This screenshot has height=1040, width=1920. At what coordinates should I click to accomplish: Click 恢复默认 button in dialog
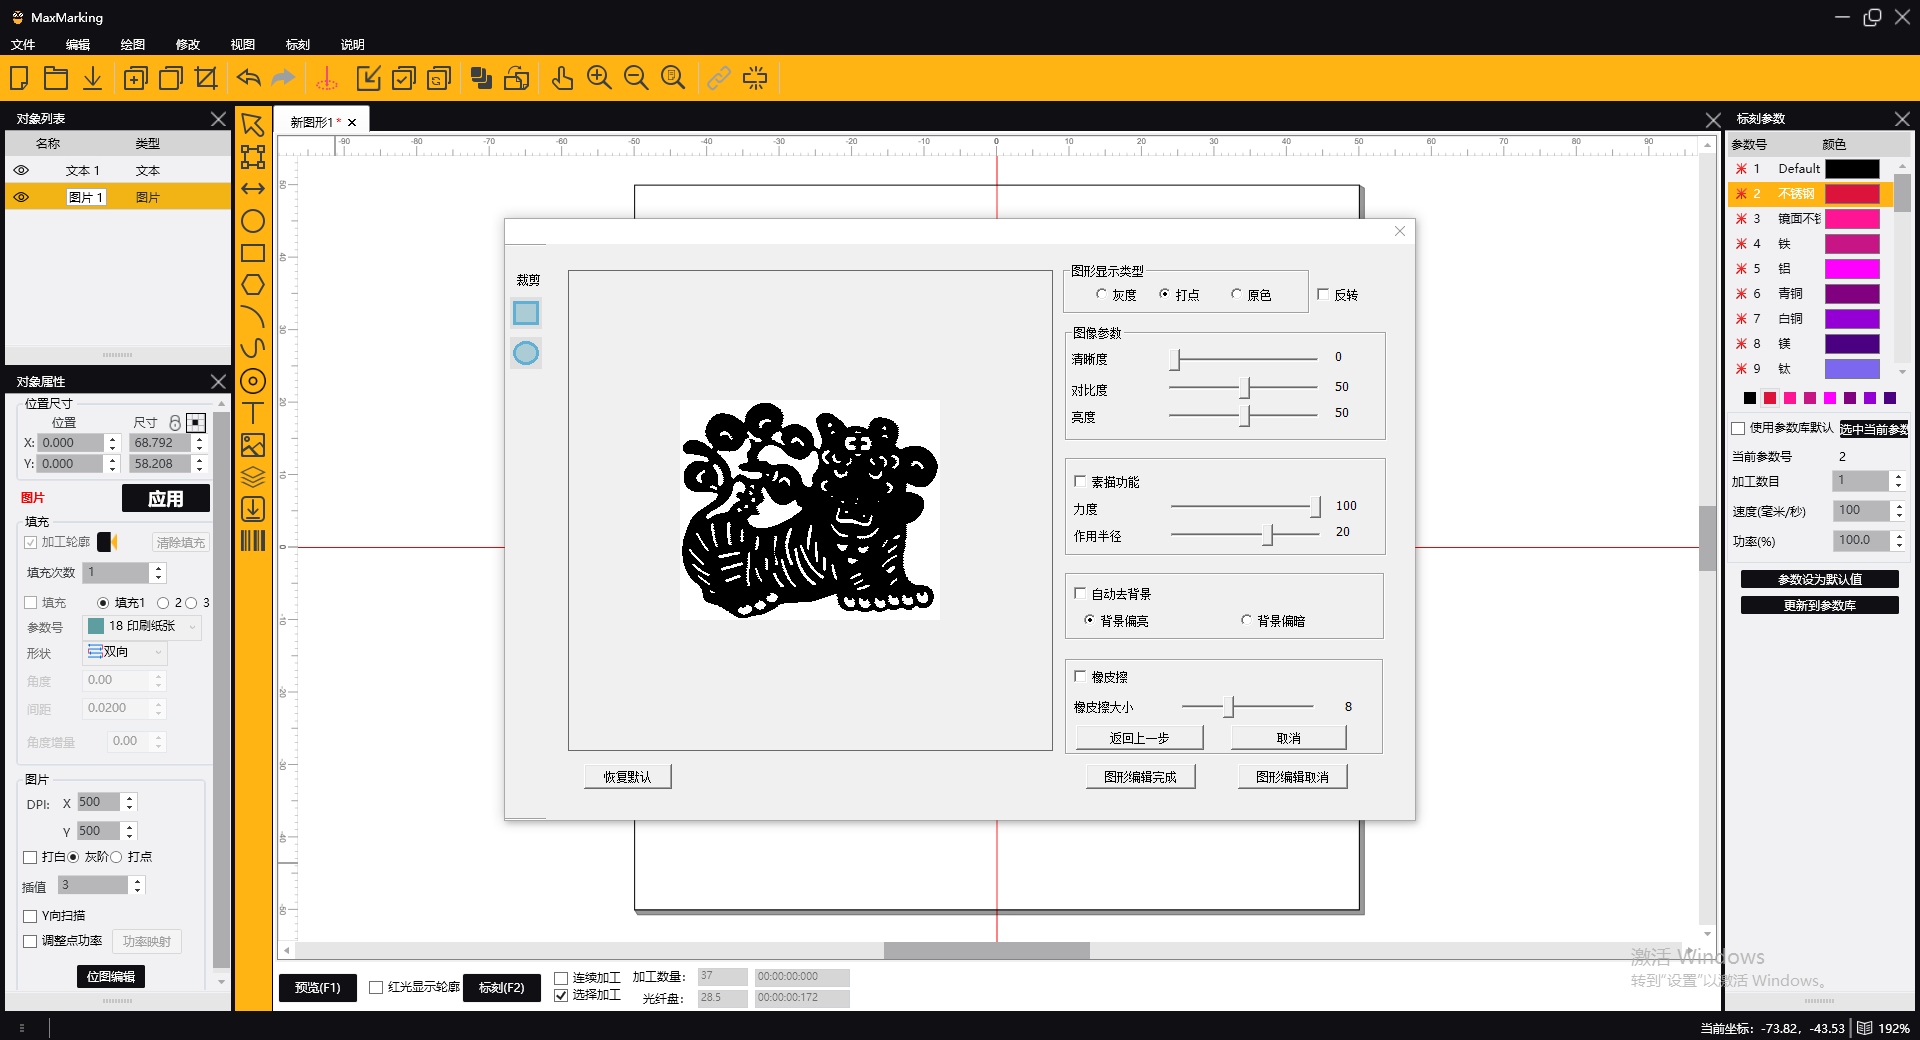click(627, 777)
